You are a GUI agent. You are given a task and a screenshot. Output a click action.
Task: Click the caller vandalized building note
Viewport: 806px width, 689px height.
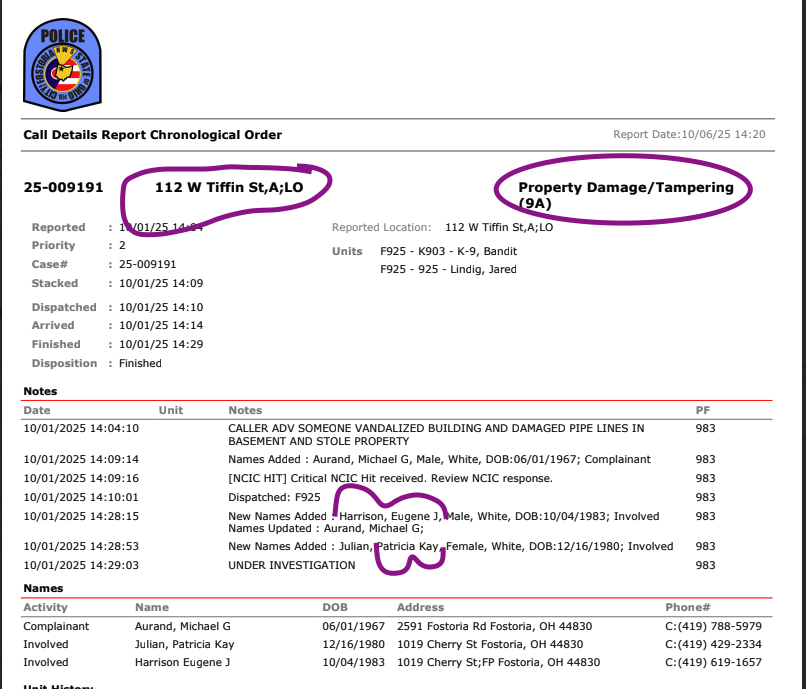click(435, 434)
